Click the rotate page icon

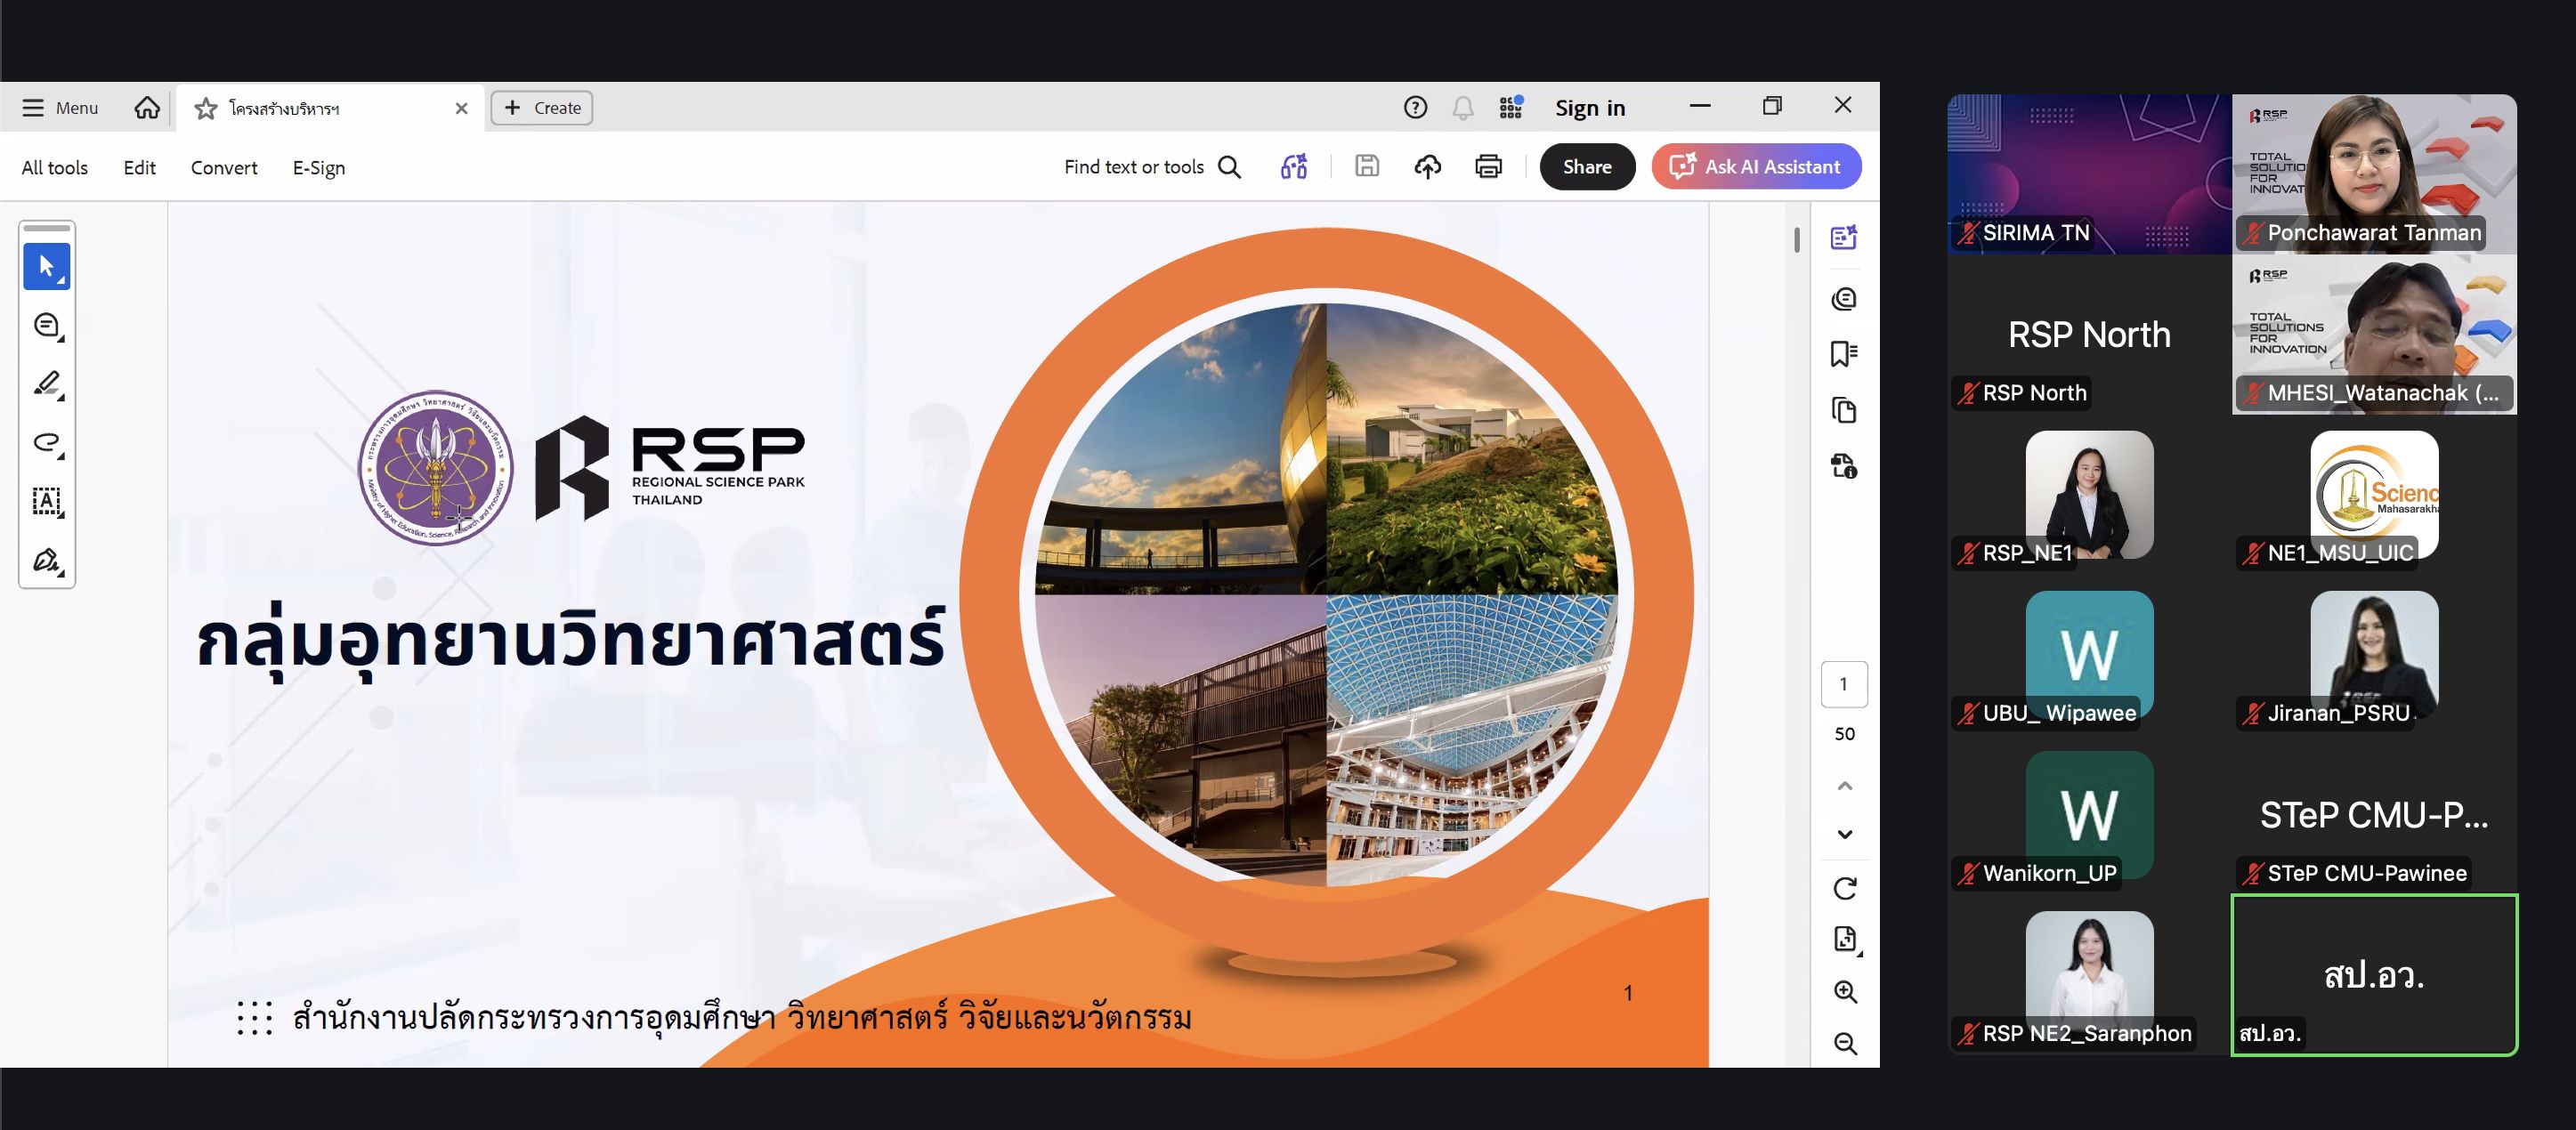point(1844,888)
